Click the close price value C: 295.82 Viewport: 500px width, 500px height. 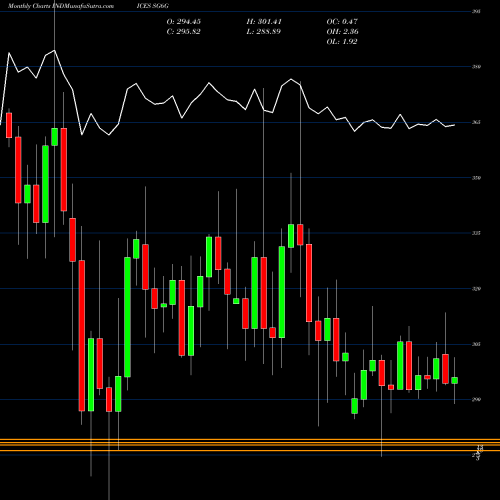point(184,32)
